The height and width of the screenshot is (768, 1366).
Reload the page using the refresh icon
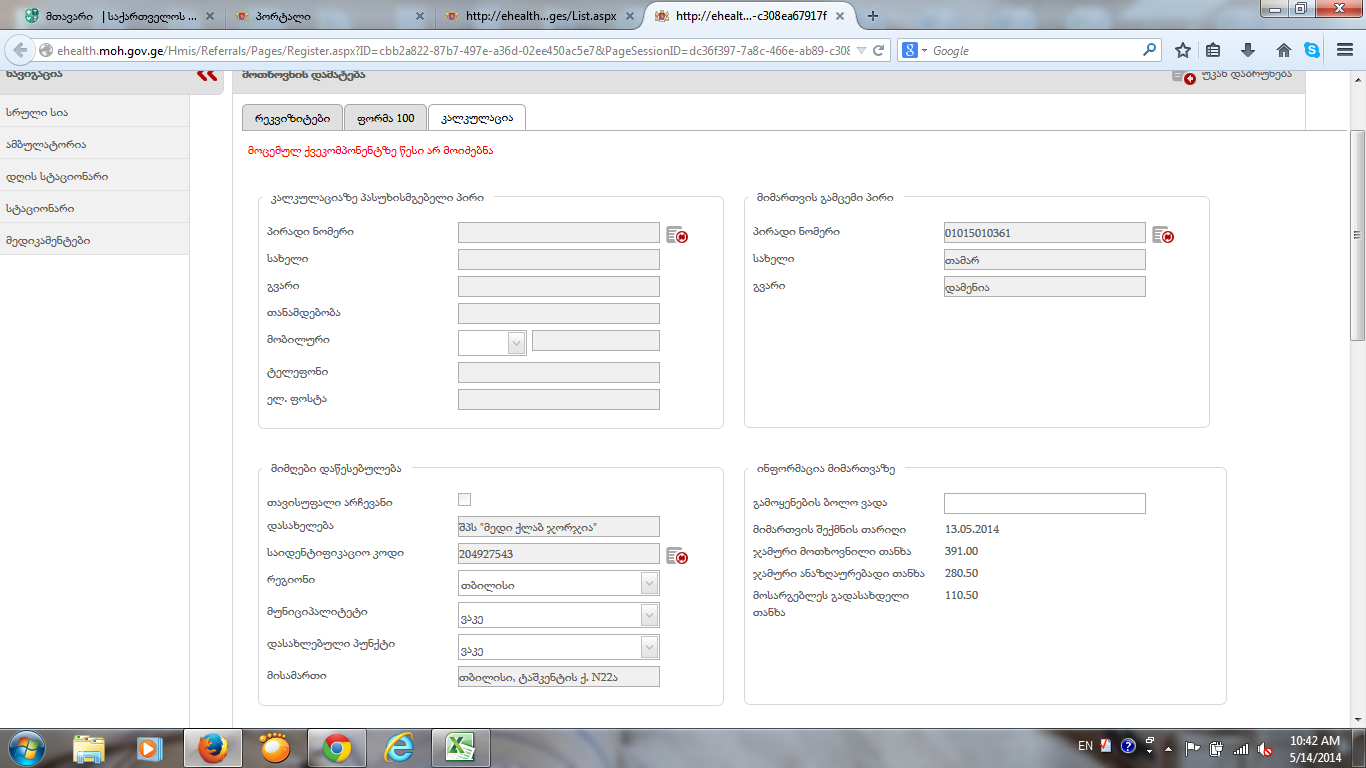coord(878,51)
